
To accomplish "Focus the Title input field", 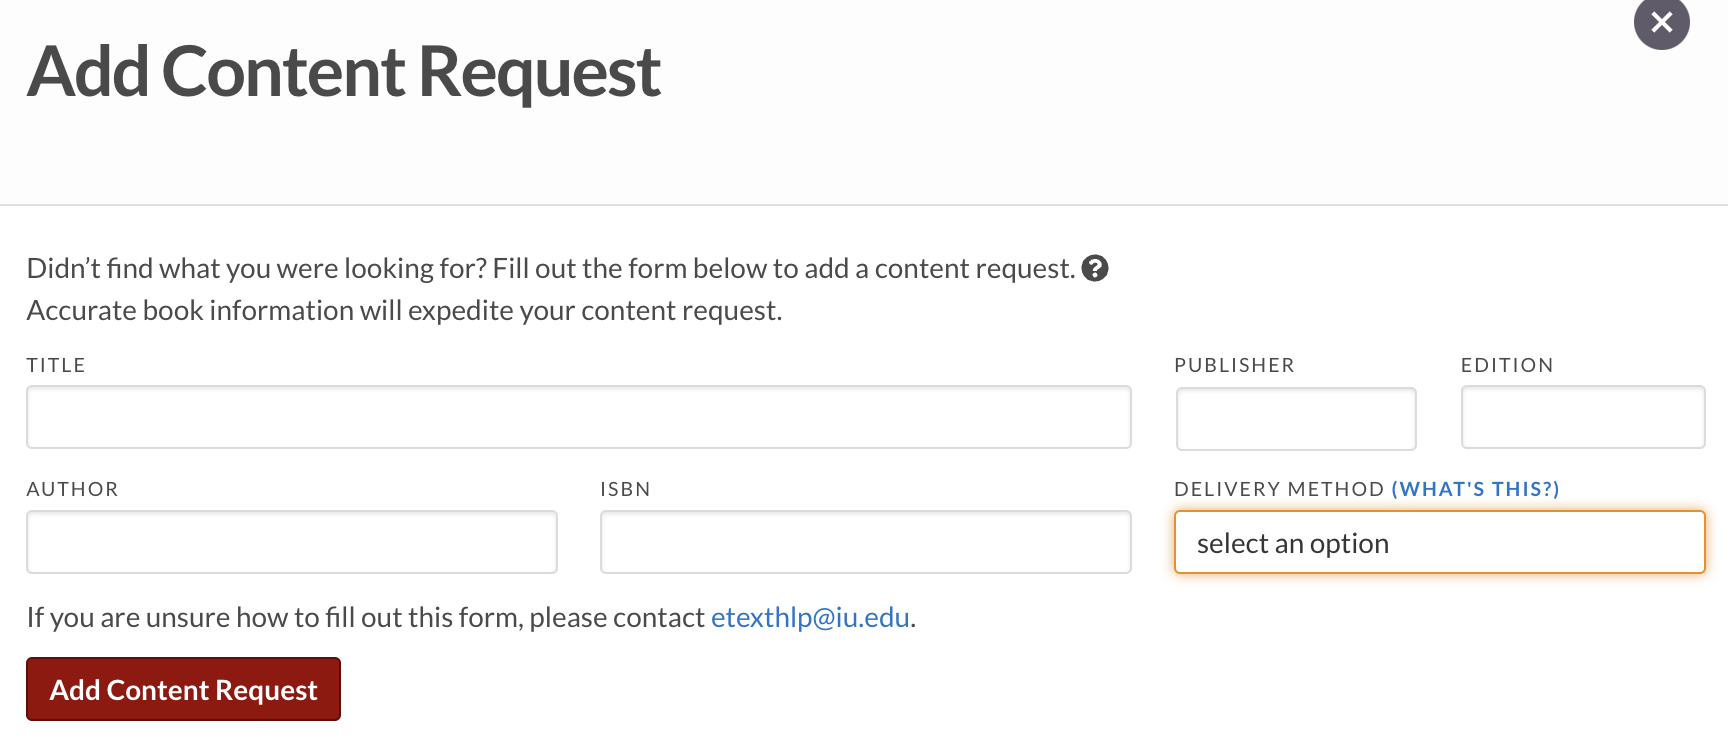I will pyautogui.click(x=579, y=417).
